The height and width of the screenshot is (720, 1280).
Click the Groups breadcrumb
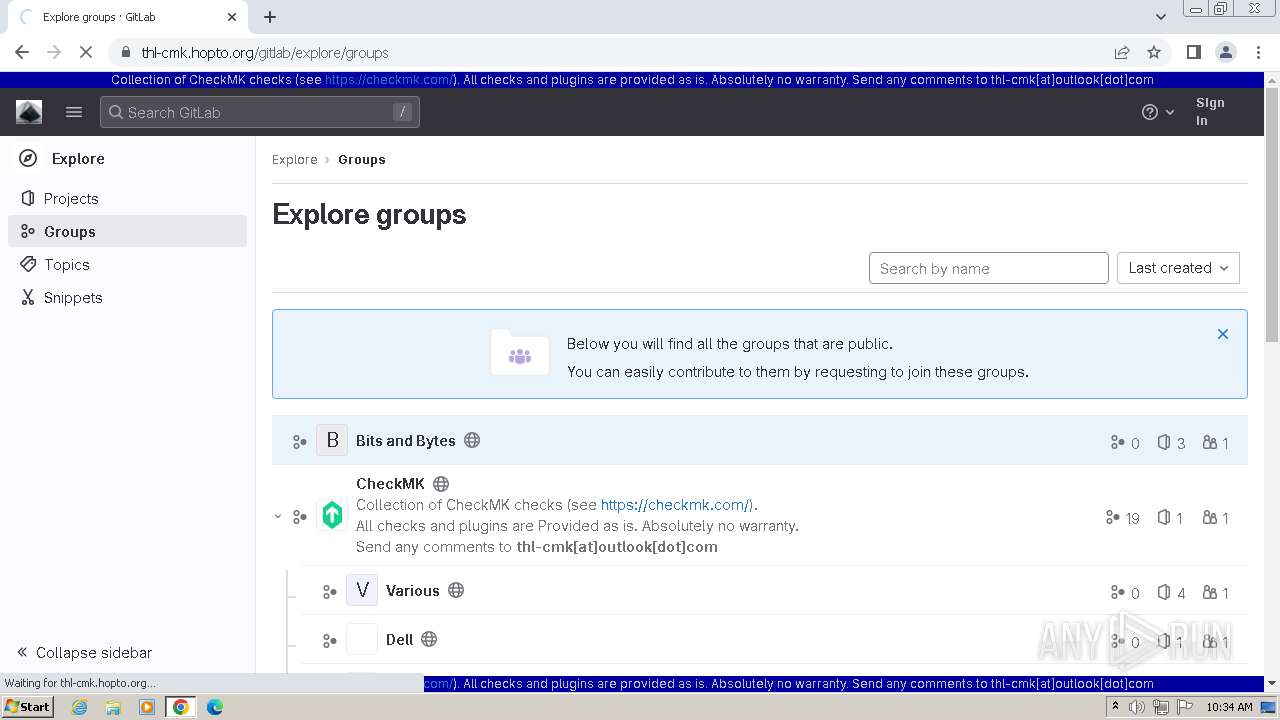point(362,159)
